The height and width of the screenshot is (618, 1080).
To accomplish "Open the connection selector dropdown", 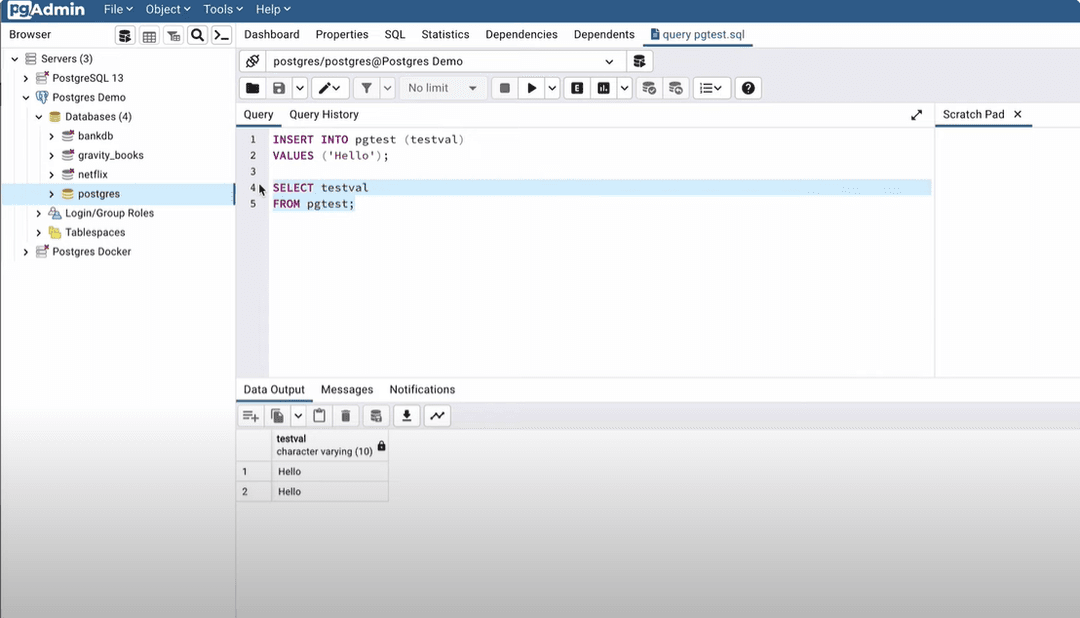I will point(609,62).
